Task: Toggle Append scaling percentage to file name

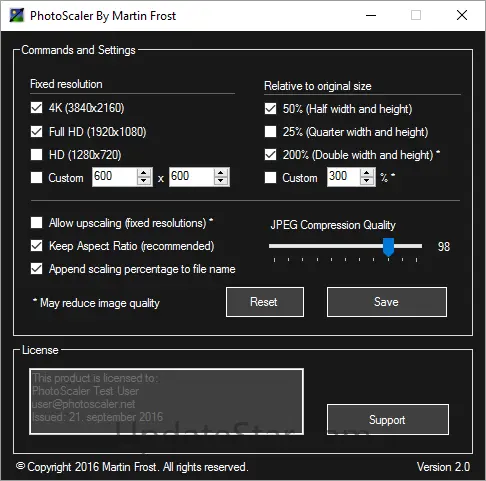Action: pyautogui.click(x=36, y=269)
